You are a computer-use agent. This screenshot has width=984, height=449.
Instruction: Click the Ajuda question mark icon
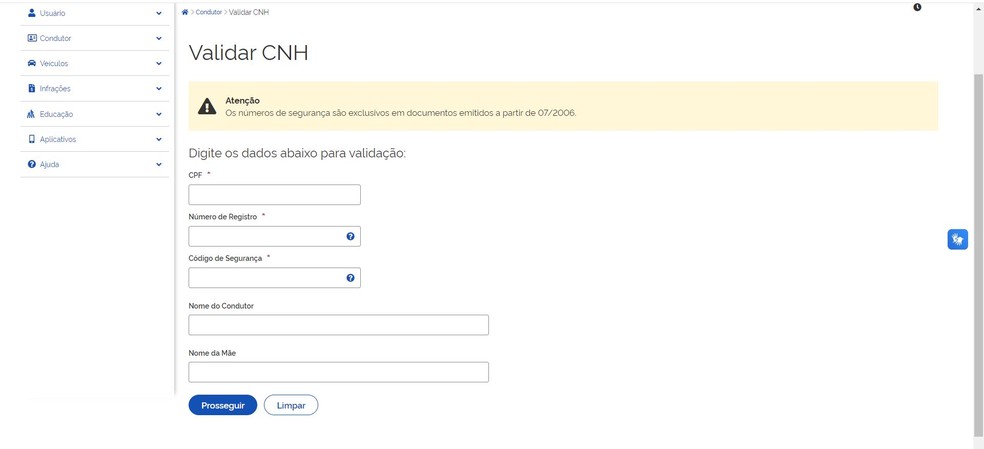coord(32,165)
